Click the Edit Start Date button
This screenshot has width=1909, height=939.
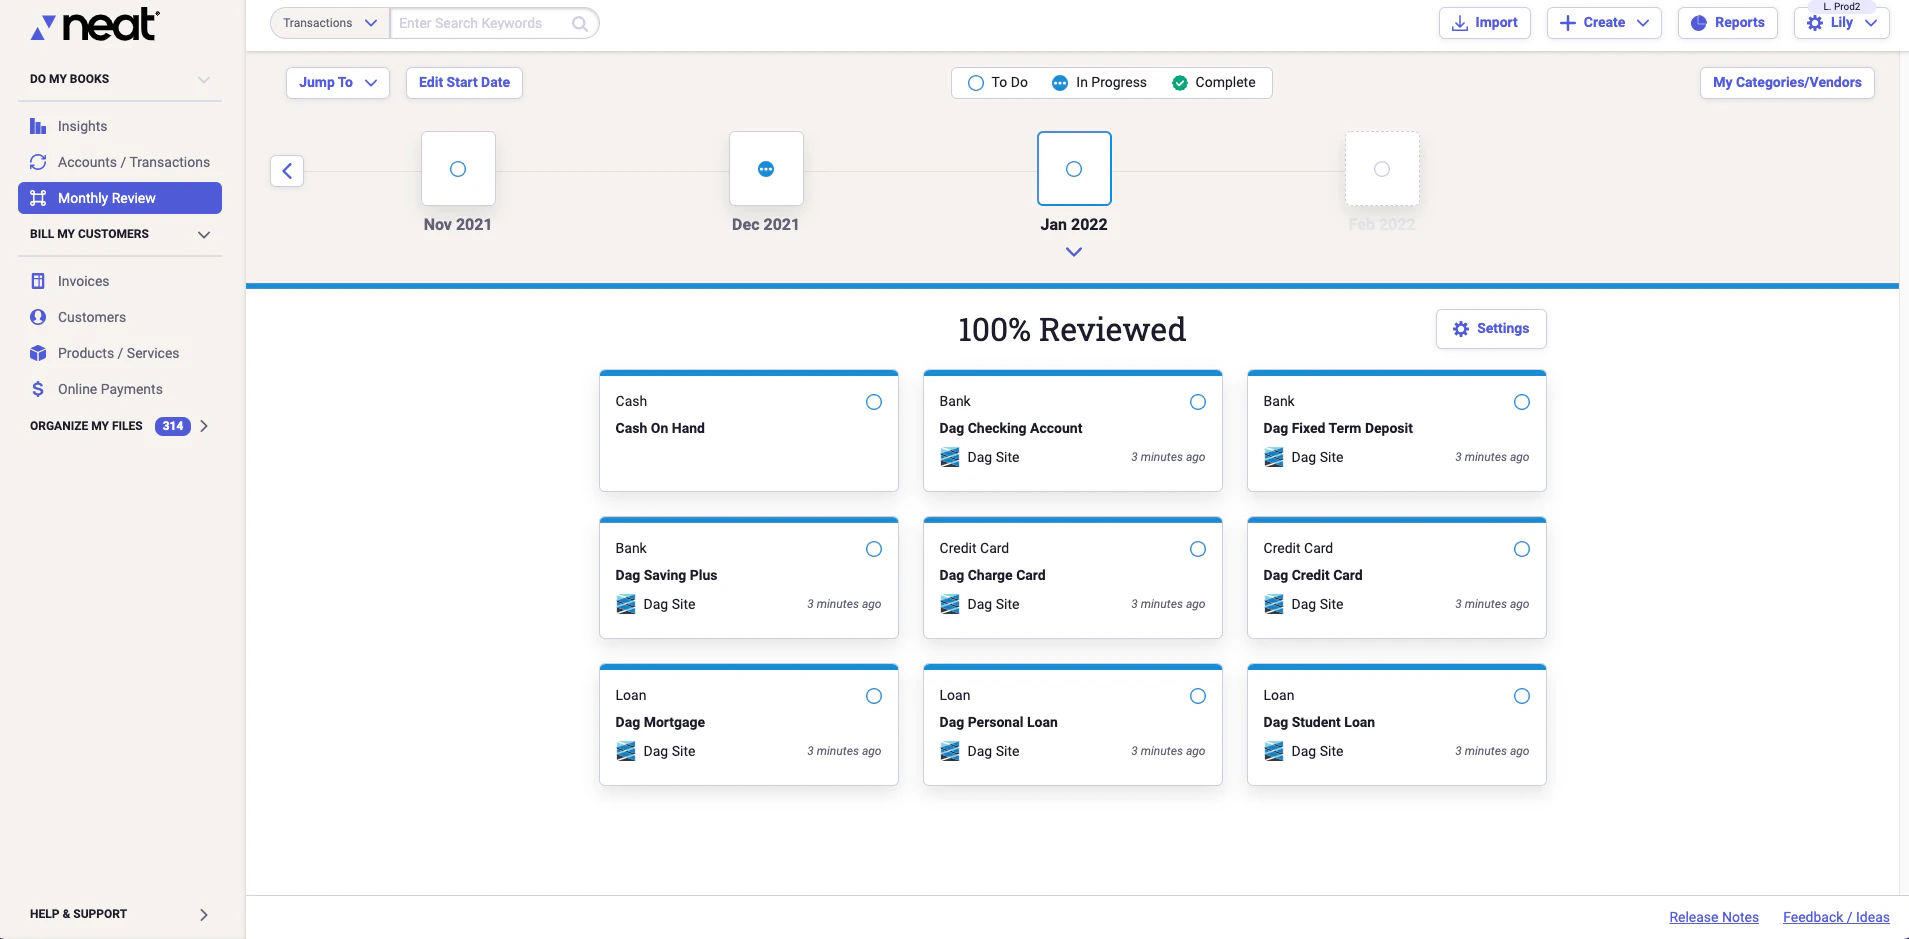pos(464,82)
